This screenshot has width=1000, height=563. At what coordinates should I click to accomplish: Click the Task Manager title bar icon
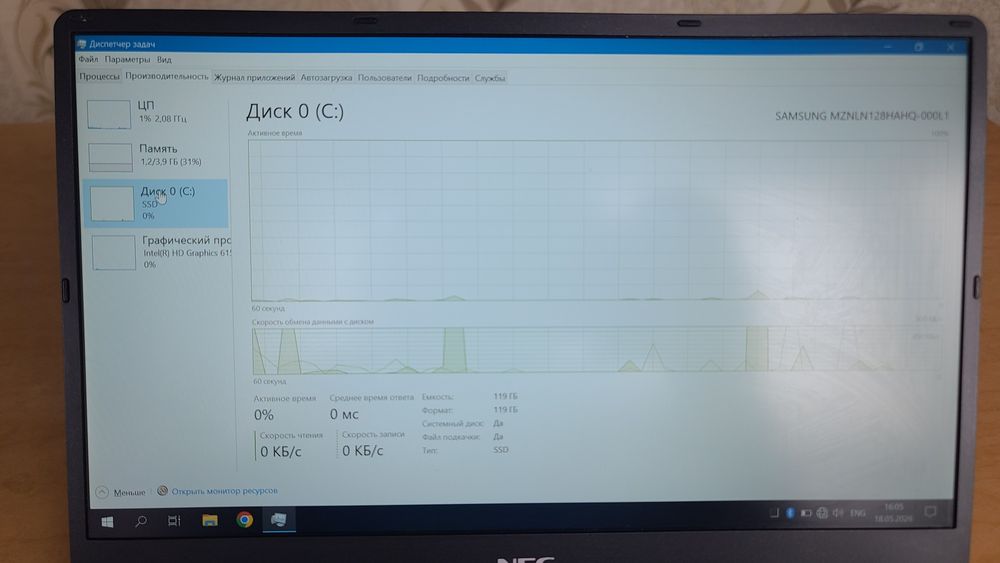82,44
